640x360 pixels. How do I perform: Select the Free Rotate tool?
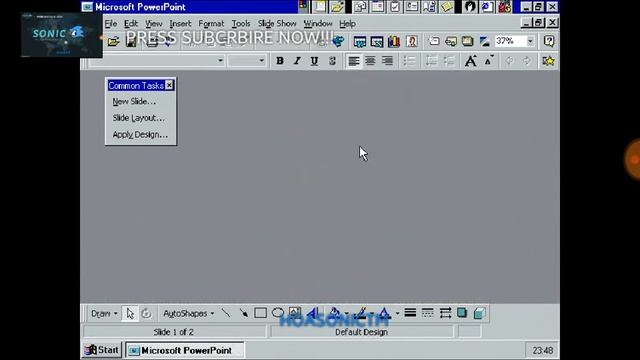[146, 313]
